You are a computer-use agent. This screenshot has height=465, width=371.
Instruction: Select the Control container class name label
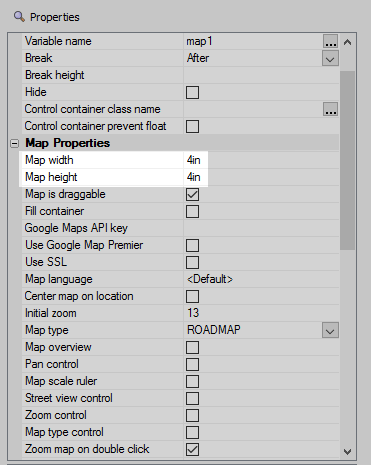pos(92,109)
